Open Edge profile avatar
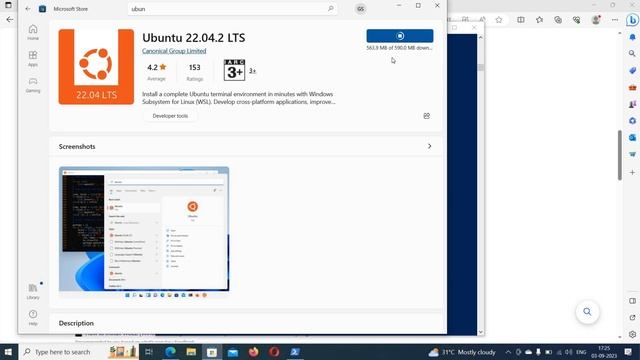The width and height of the screenshot is (640, 360). (x=596, y=20)
